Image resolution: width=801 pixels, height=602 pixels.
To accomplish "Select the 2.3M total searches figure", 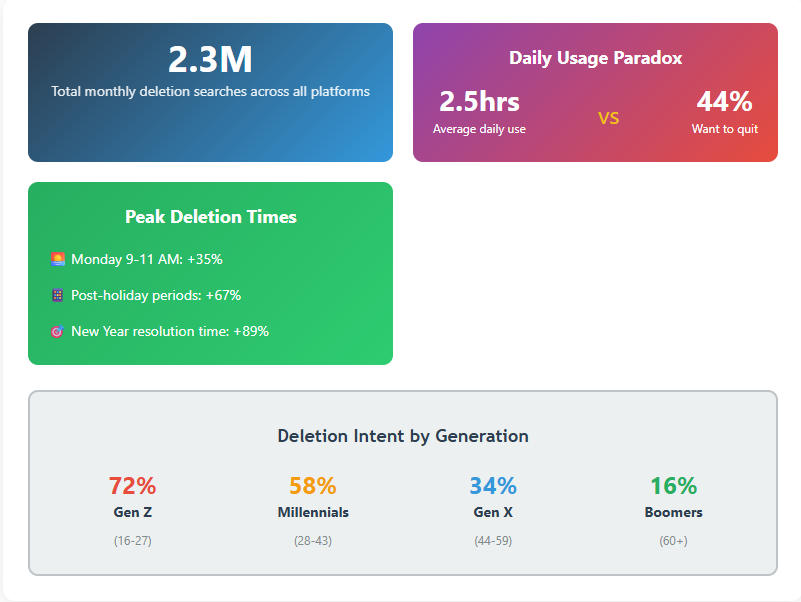I will (x=210, y=60).
